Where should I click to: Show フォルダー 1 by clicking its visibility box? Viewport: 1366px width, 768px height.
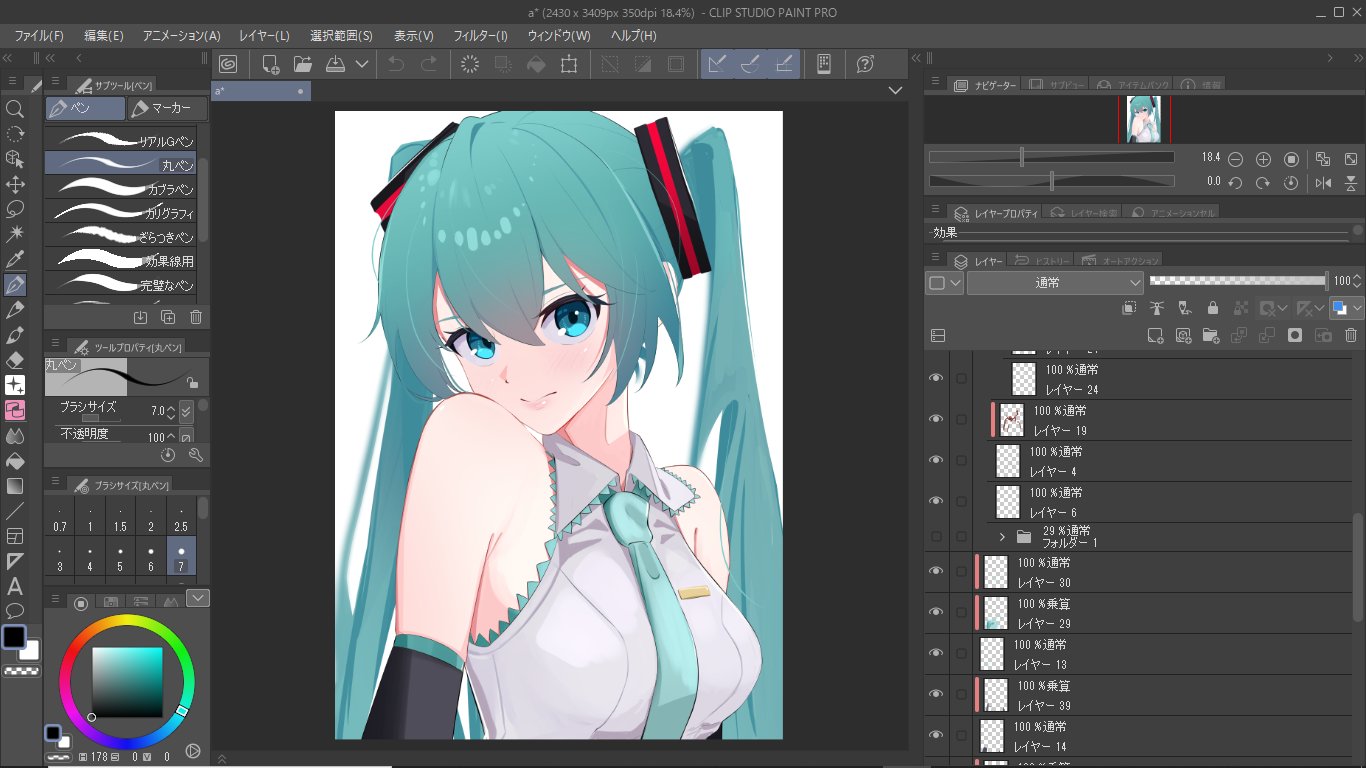[x=936, y=537]
